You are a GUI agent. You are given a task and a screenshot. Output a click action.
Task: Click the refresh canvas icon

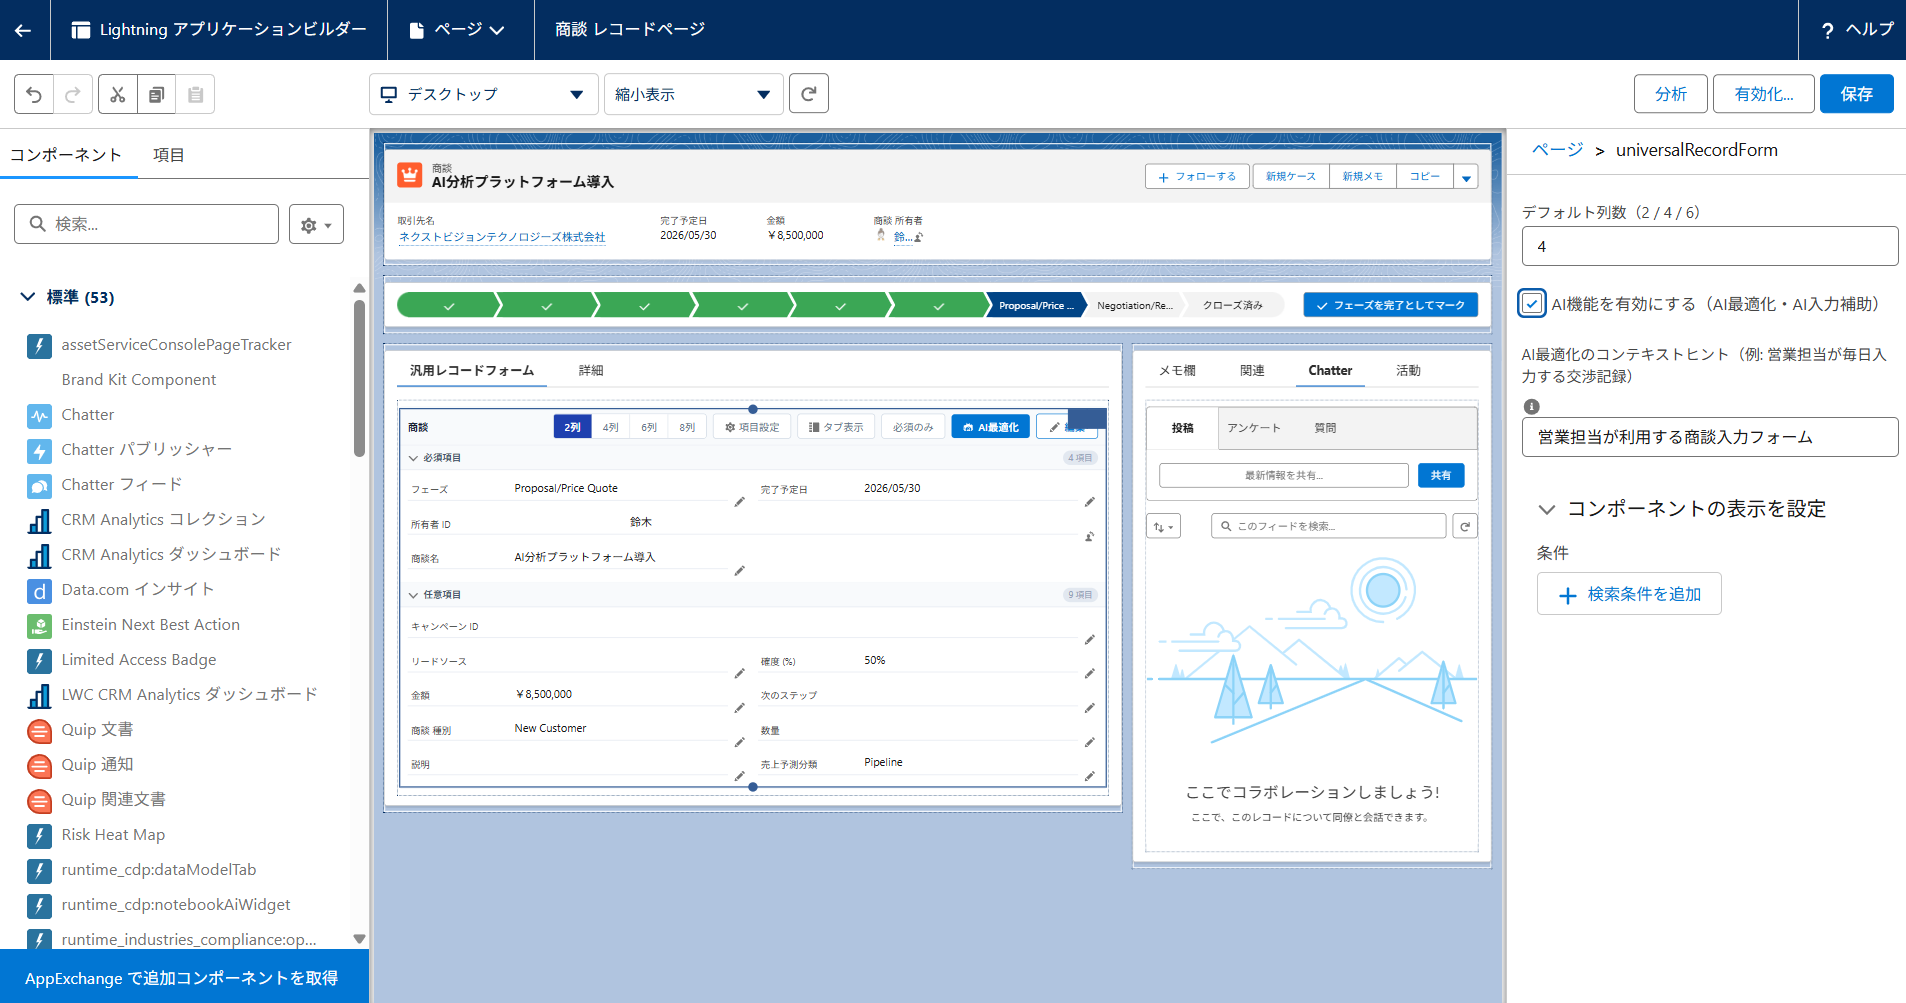(x=809, y=94)
